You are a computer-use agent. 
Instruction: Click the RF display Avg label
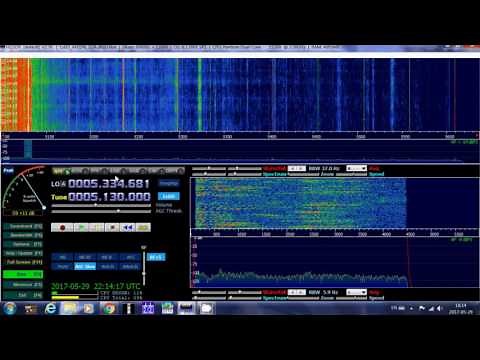[374, 169]
